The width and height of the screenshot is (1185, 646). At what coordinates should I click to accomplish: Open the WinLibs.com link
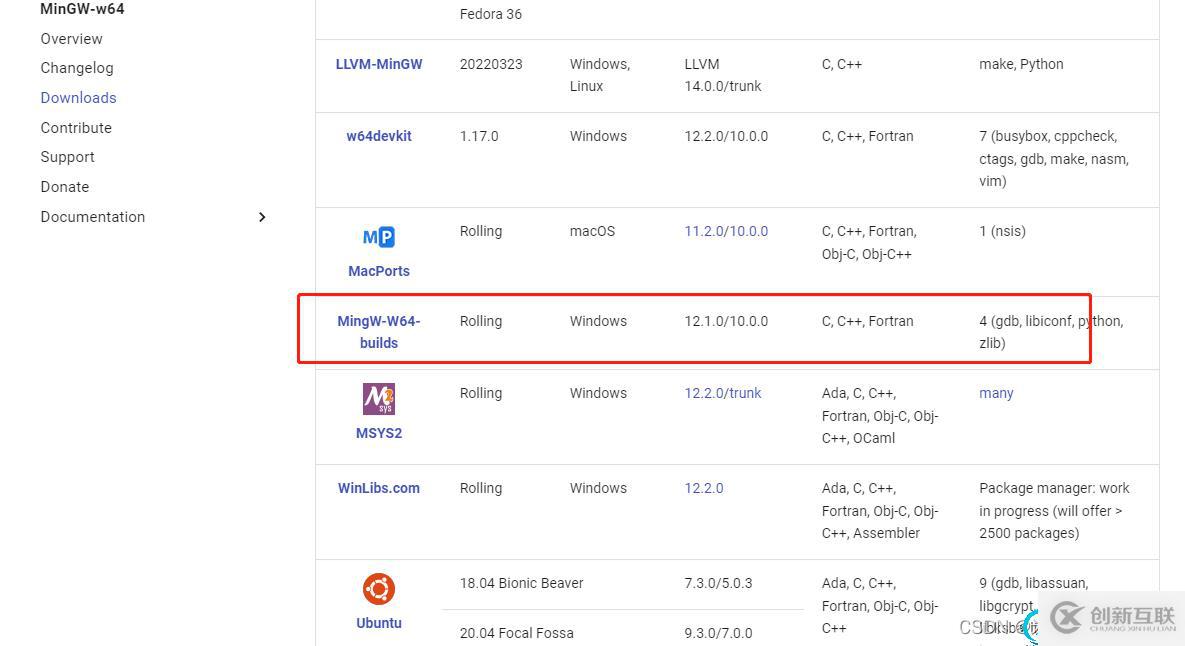[x=379, y=488]
